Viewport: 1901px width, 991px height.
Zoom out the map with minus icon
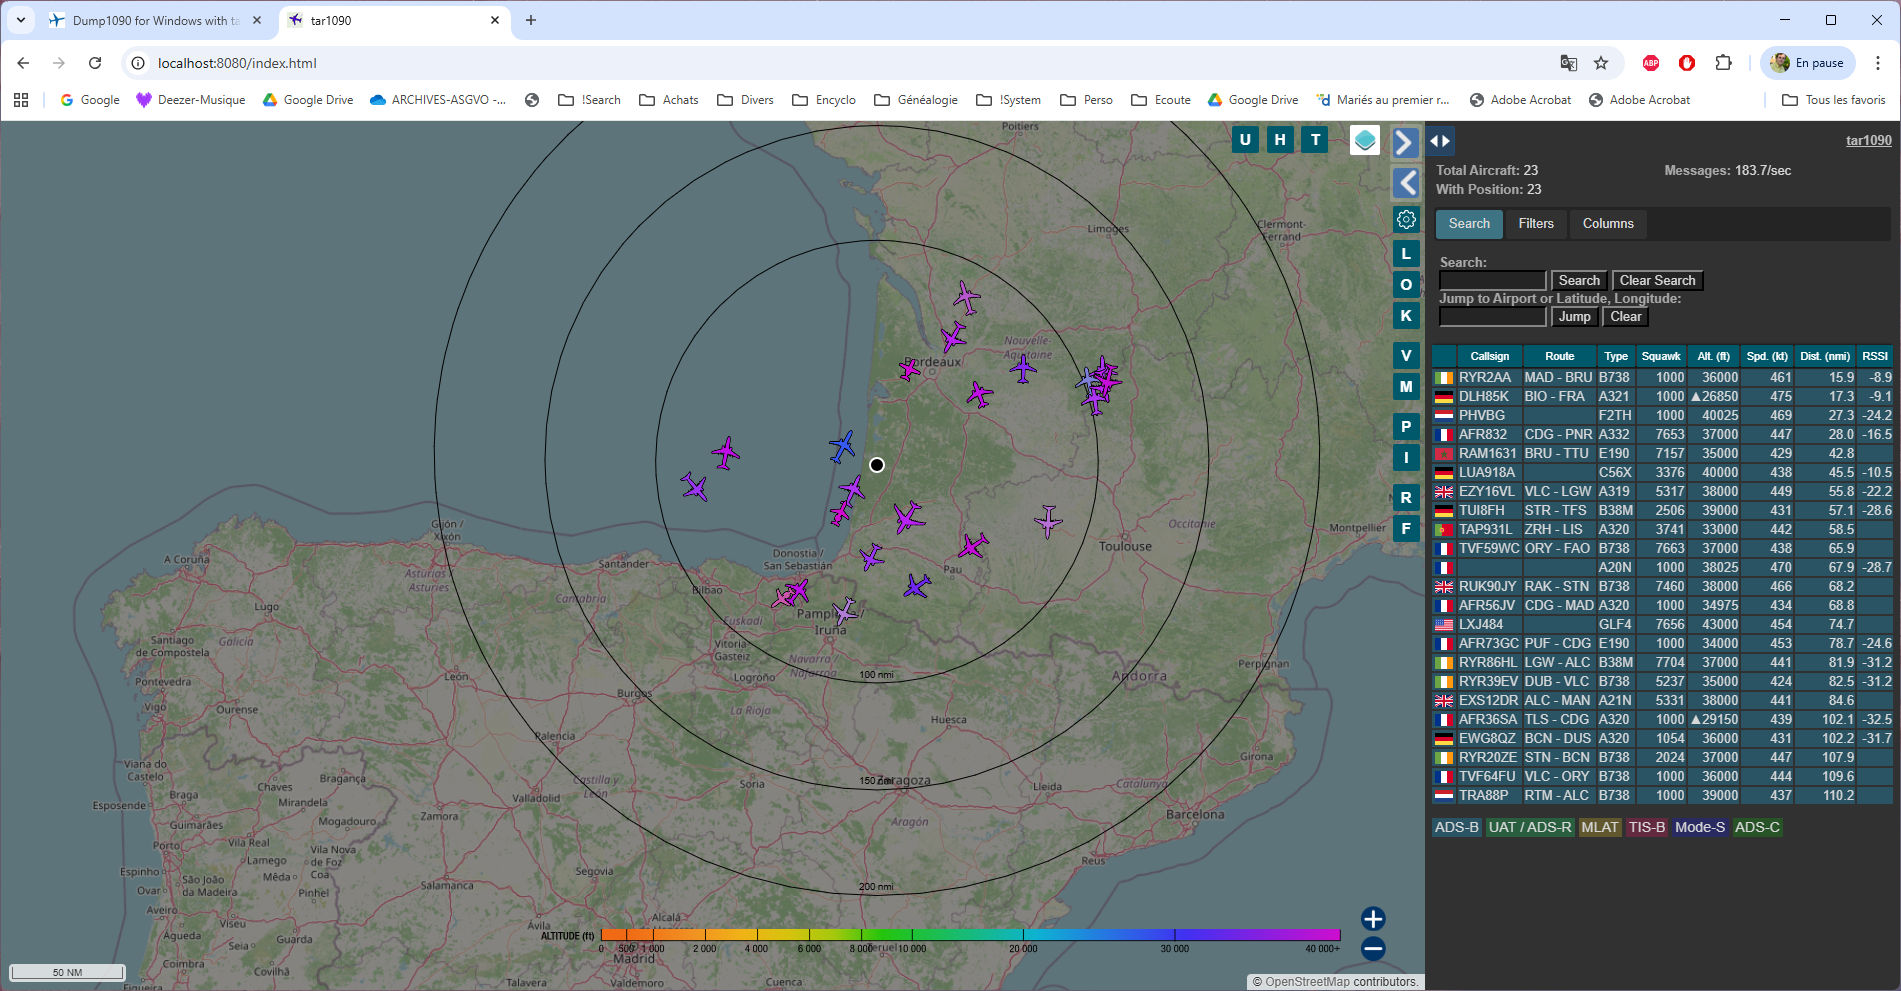(x=1373, y=949)
